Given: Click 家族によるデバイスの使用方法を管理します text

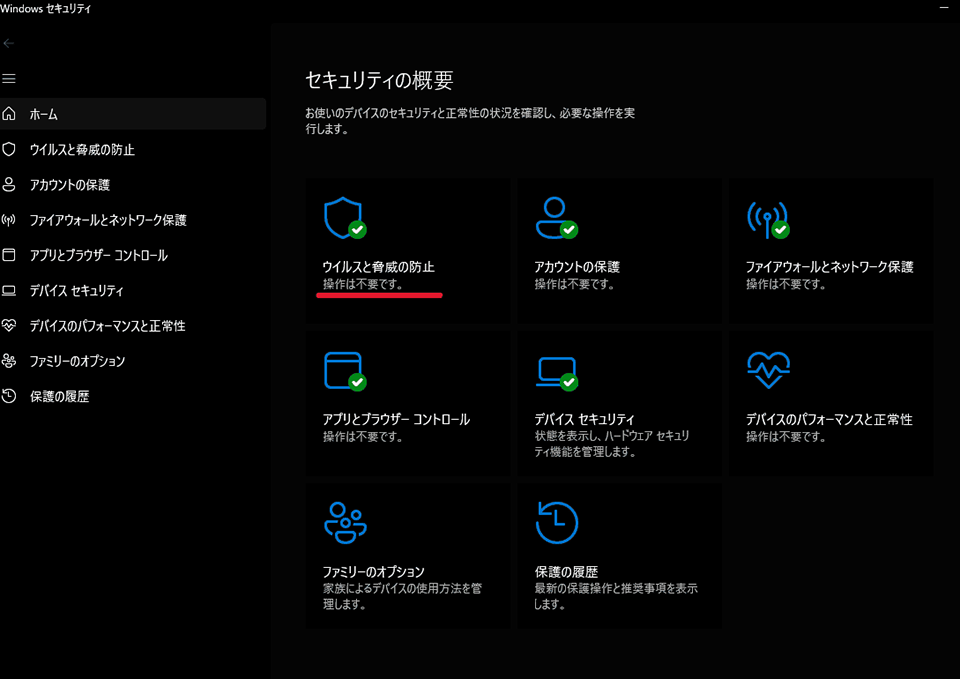Looking at the screenshot, I should (x=402, y=596).
